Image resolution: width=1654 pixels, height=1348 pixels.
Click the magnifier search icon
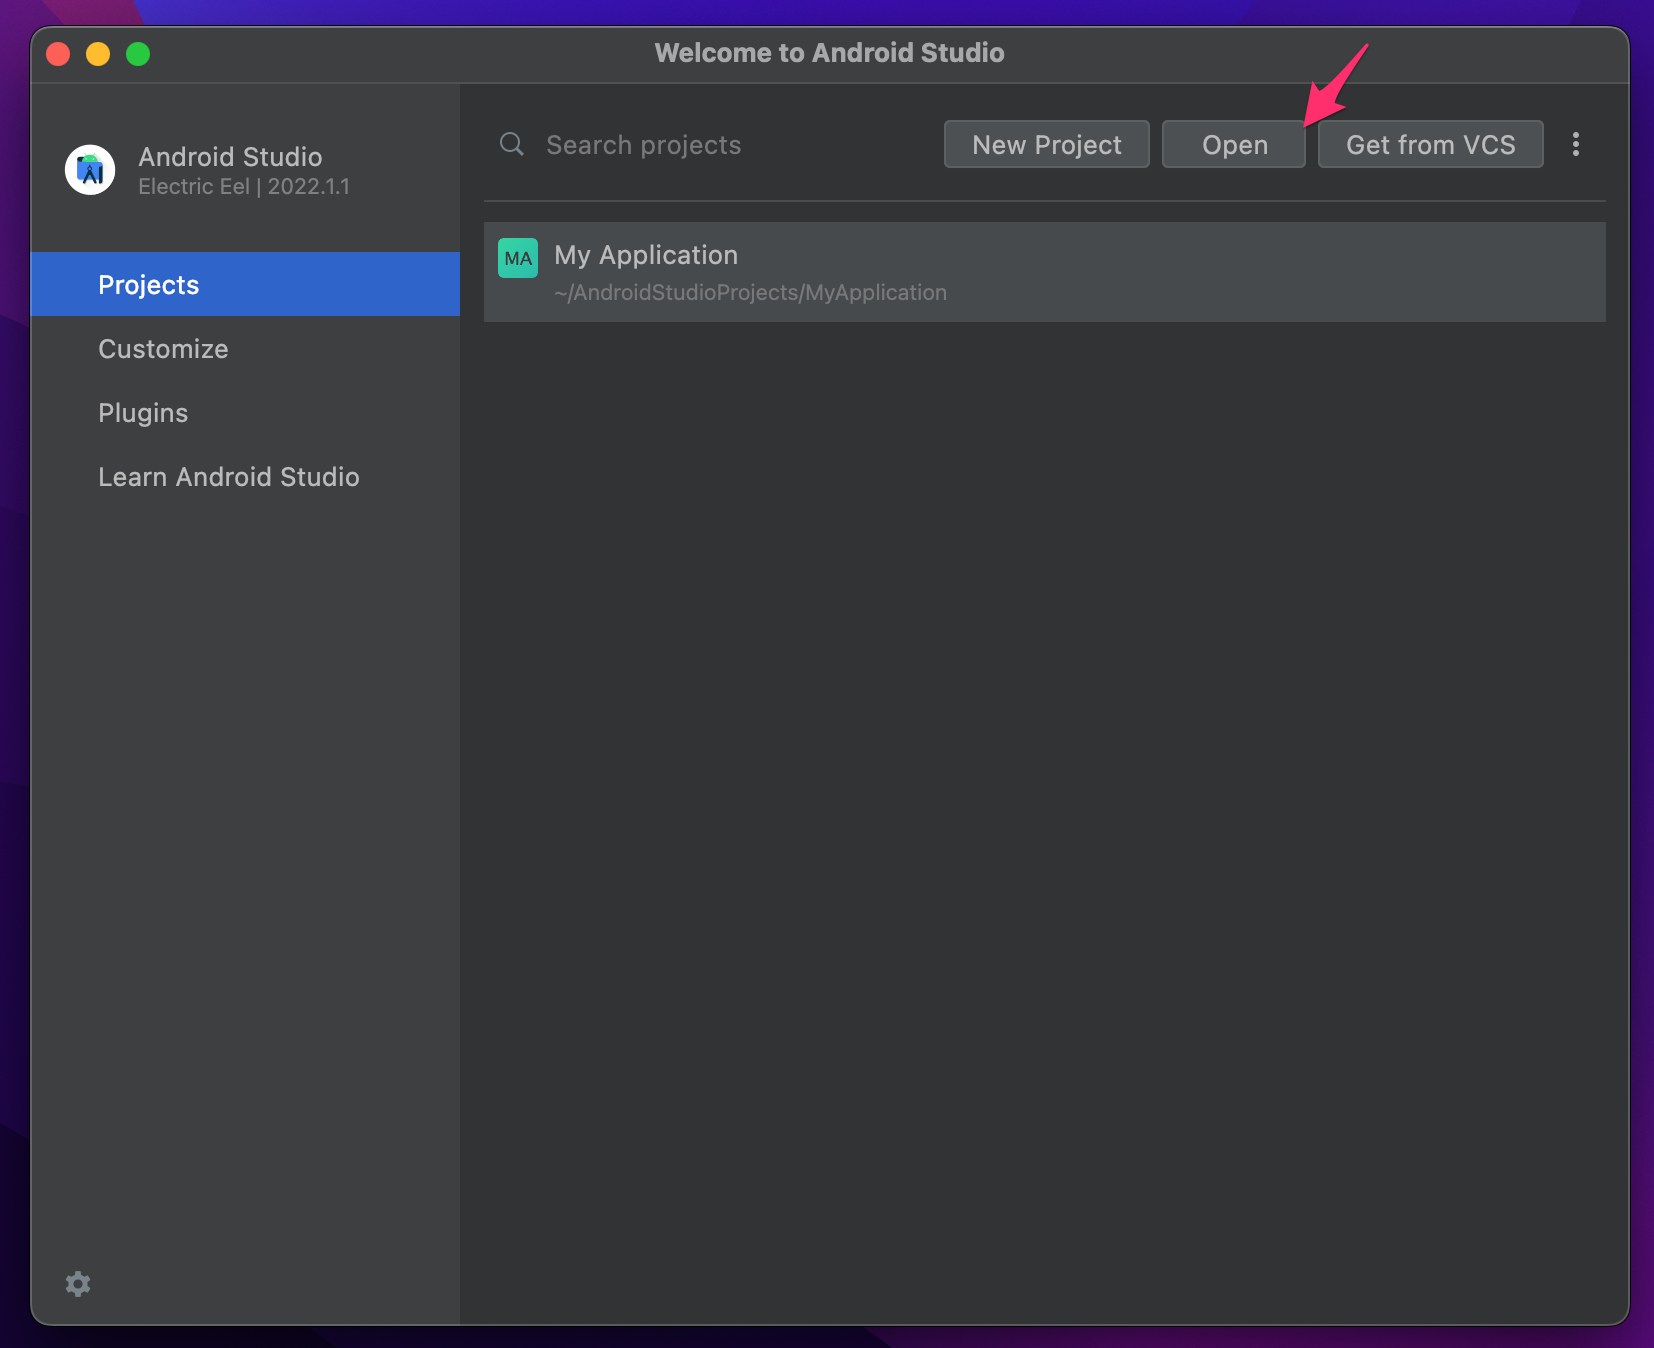512,145
